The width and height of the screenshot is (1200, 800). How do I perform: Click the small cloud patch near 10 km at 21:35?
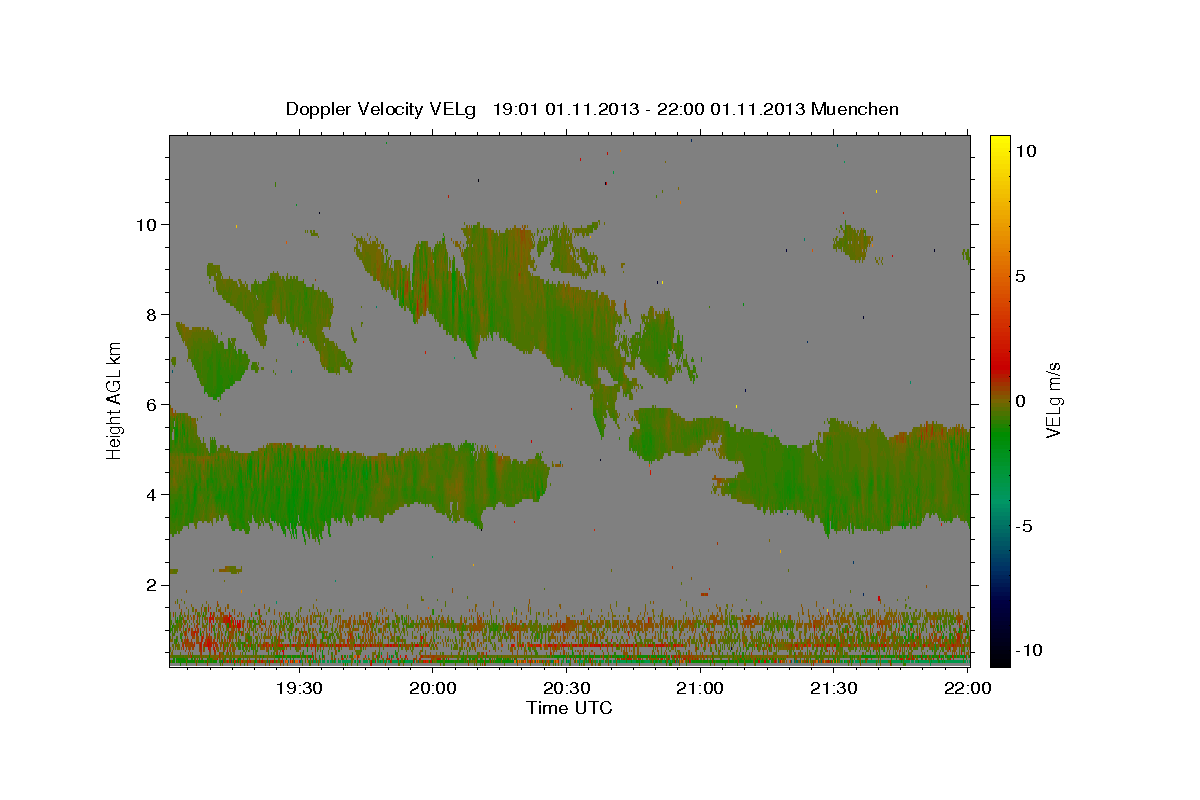click(854, 242)
